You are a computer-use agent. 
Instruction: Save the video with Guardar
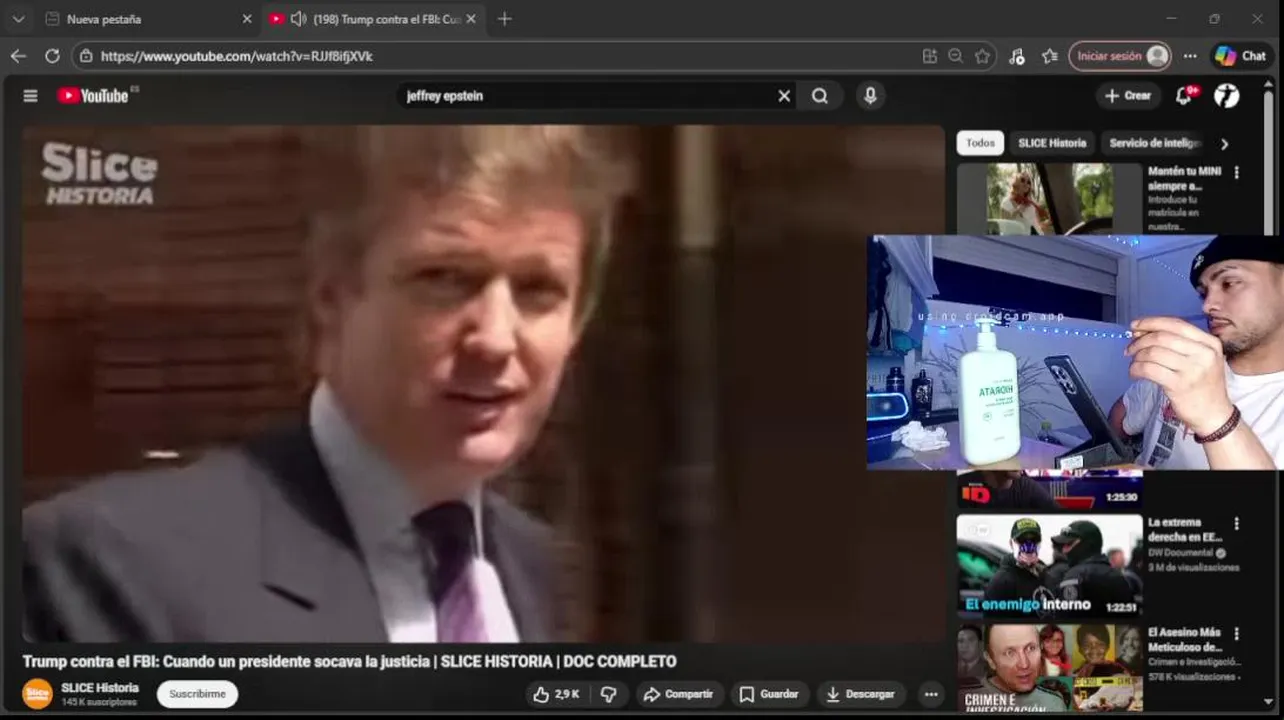pyautogui.click(x=768, y=694)
